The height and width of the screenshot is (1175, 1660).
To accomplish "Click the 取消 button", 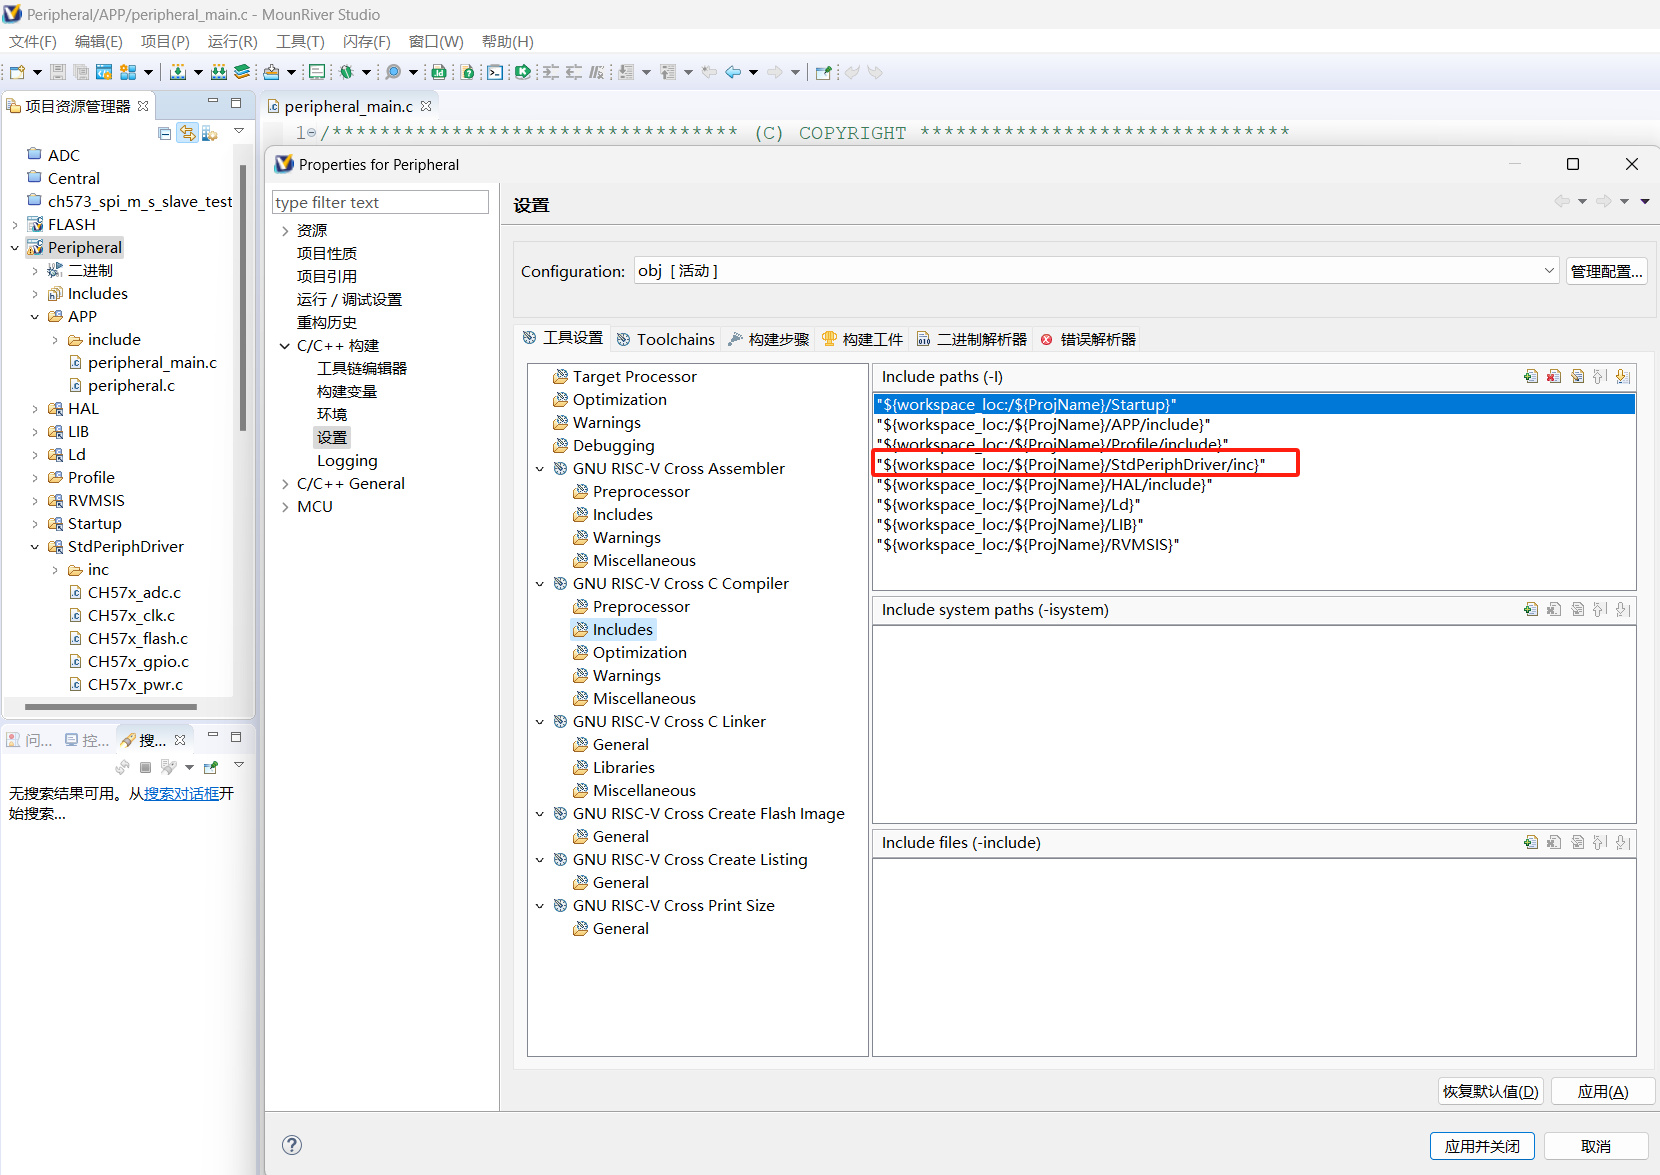I will tap(1596, 1146).
